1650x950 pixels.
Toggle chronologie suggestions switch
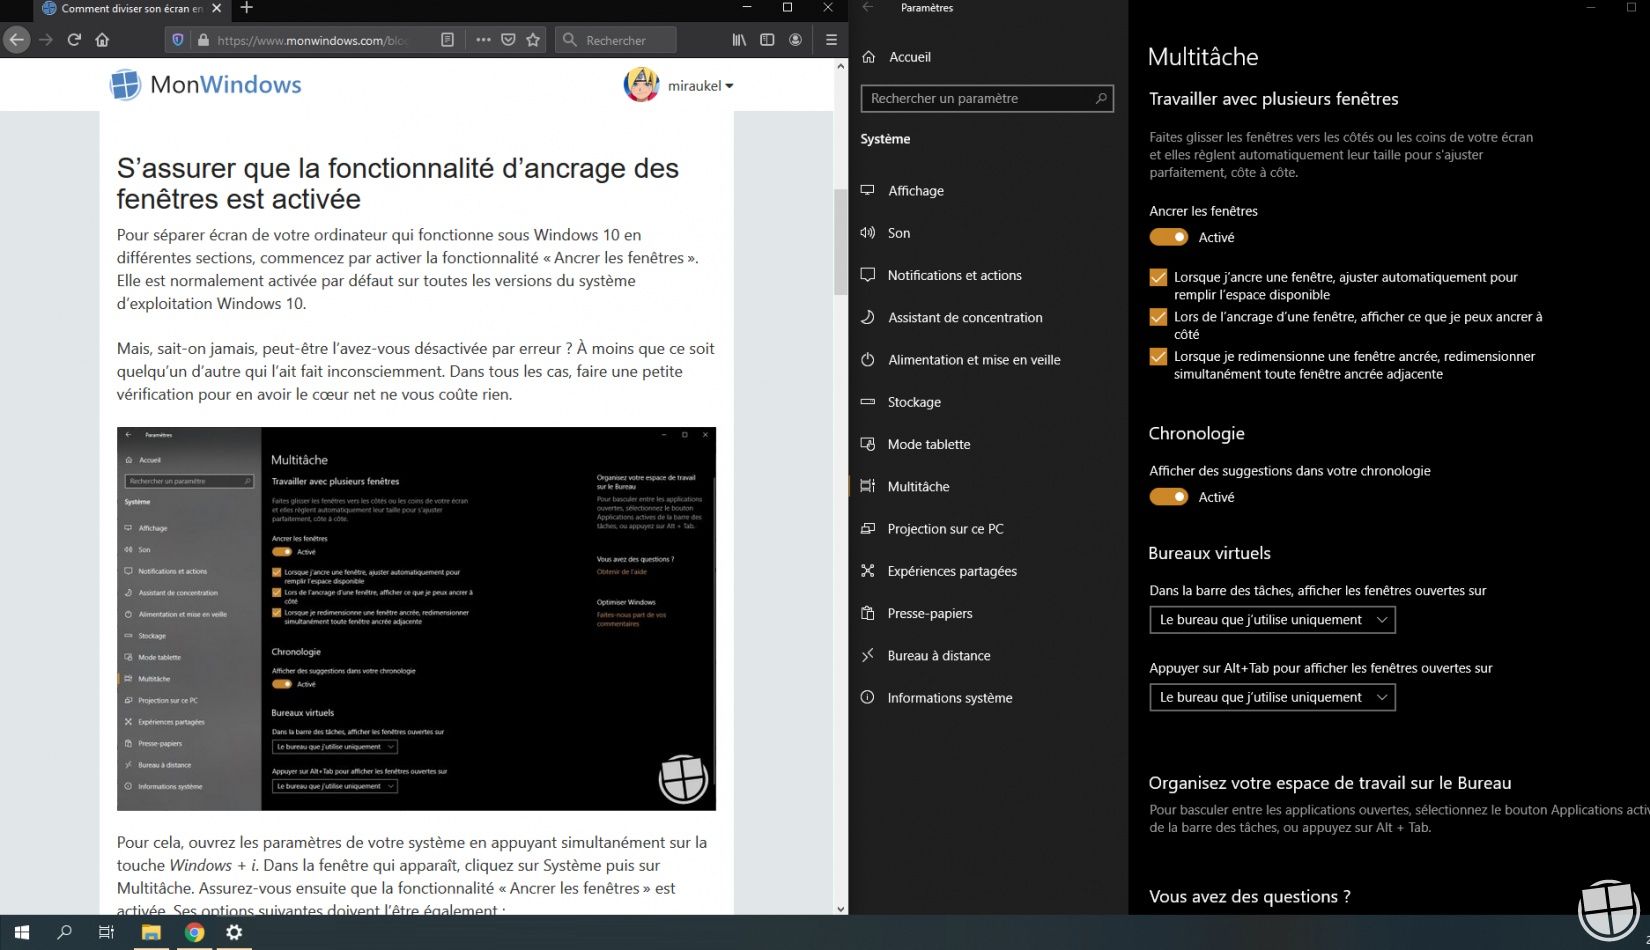[1168, 497]
